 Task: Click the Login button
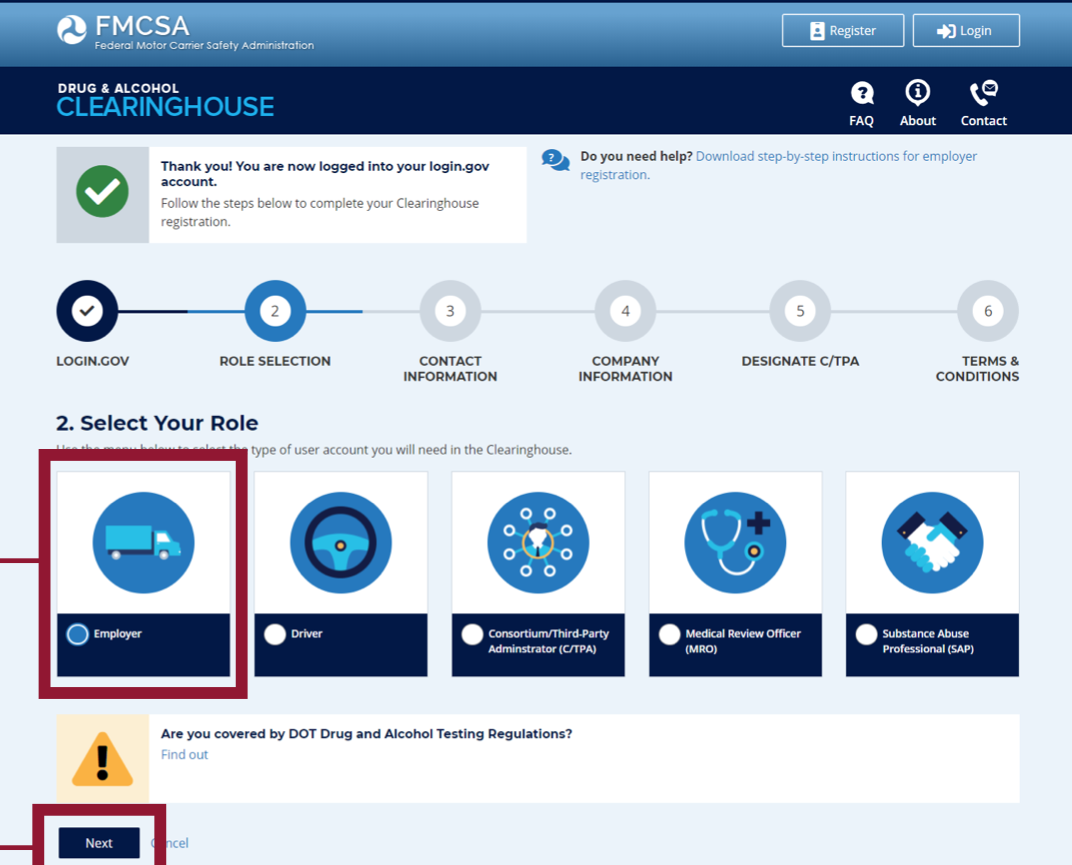(x=965, y=30)
